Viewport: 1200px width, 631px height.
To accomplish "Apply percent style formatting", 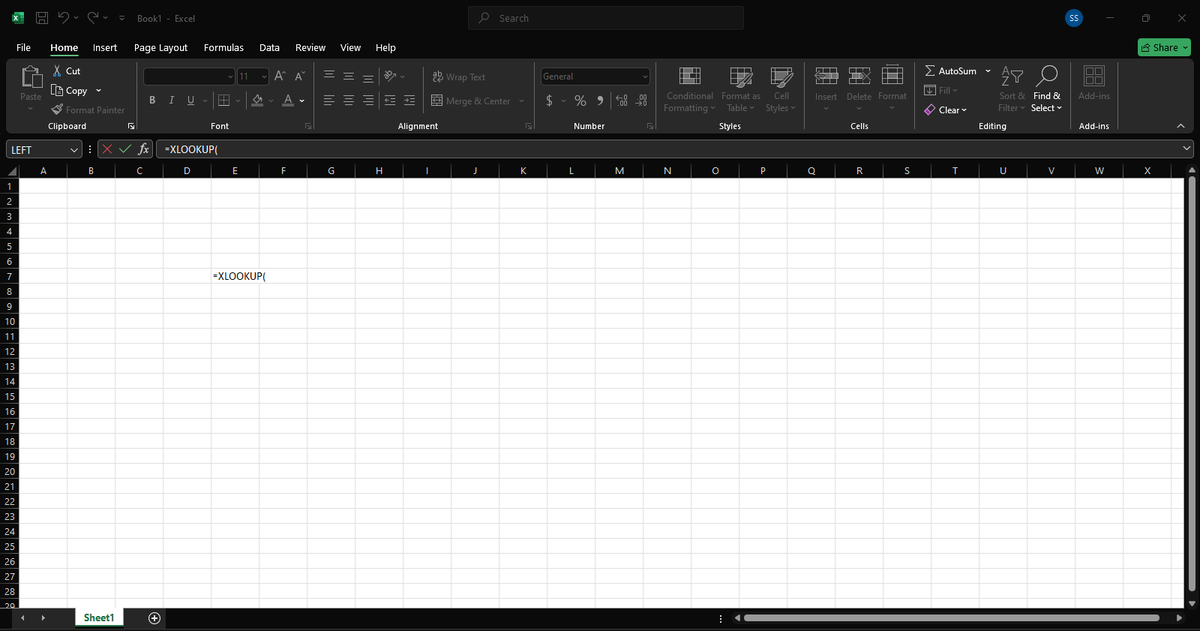I will 580,100.
